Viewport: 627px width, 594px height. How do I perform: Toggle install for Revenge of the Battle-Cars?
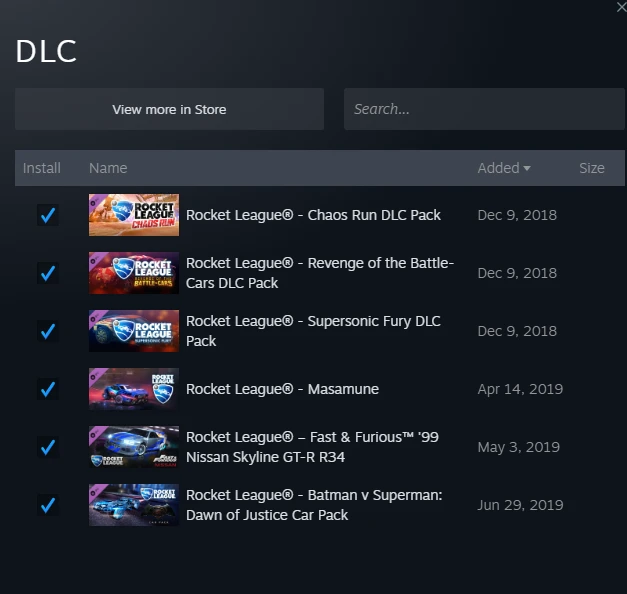(x=48, y=273)
